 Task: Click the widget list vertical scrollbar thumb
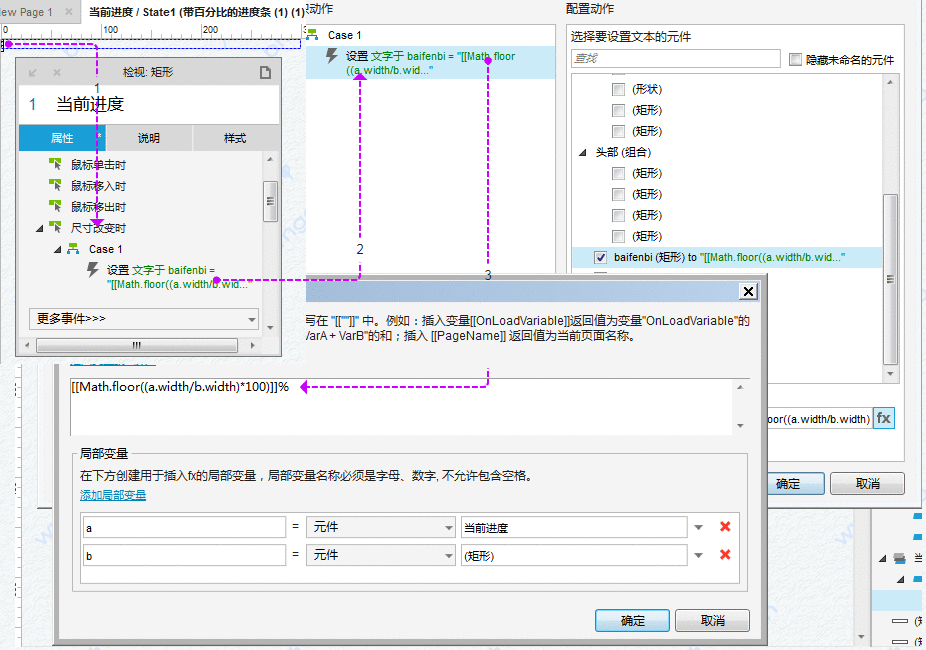tap(890, 279)
